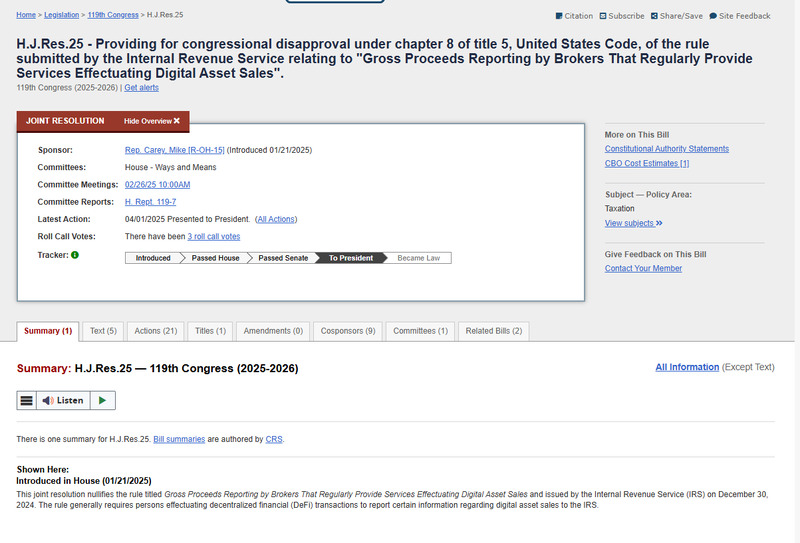Open the Listen menu hamburger icon
Screen dimensions: 800x543
[27, 400]
